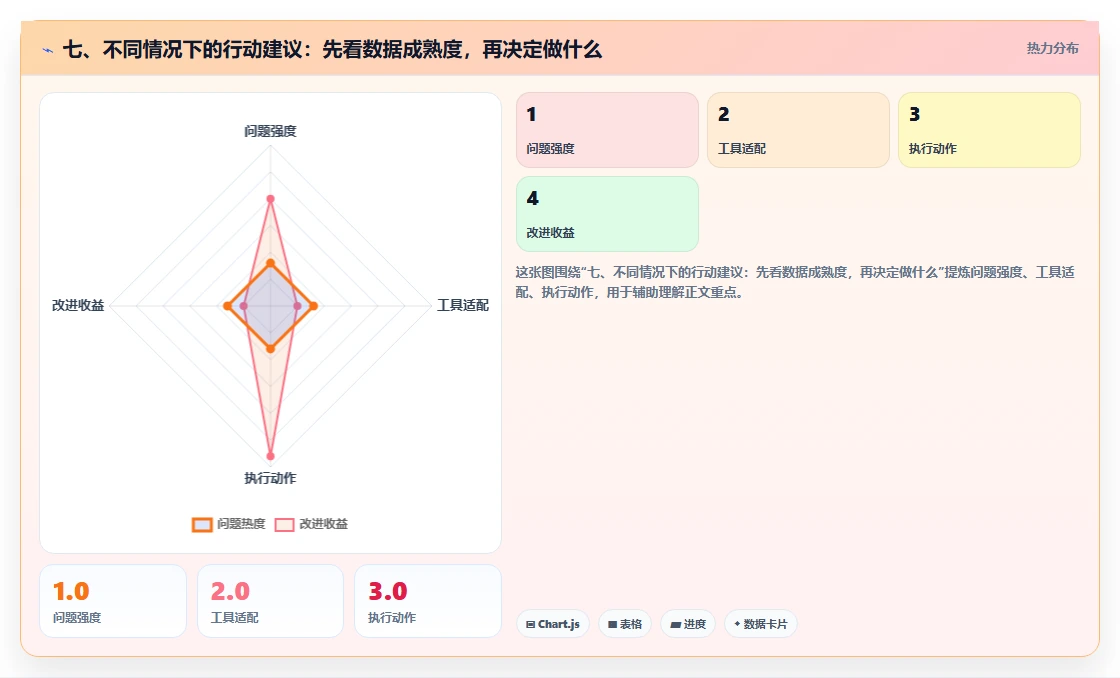Viewport: 1120px width, 678px height.
Task: Click the 问题强度 axis label on radar
Action: [x=270, y=131]
